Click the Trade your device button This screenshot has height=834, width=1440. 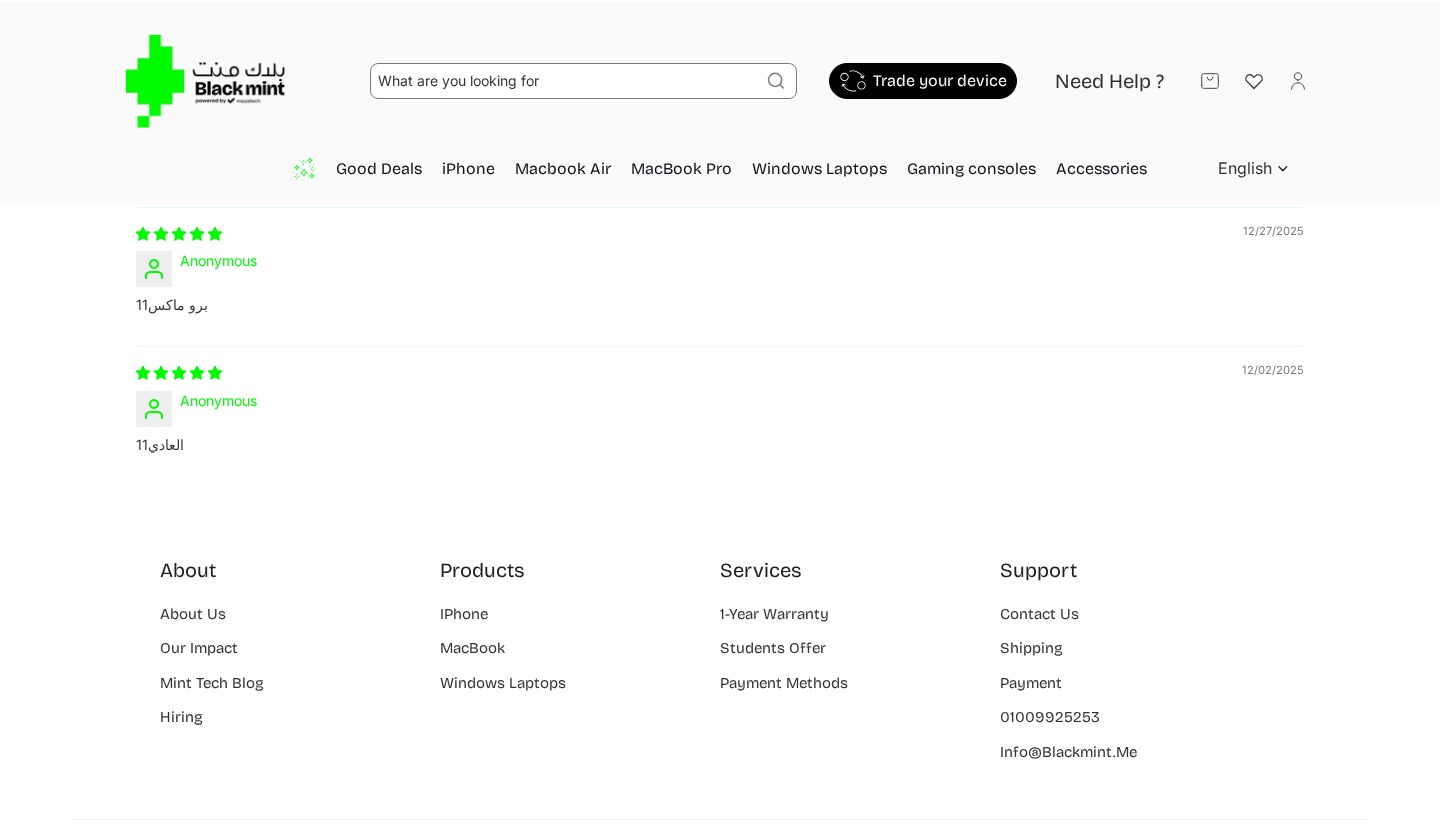pos(923,81)
